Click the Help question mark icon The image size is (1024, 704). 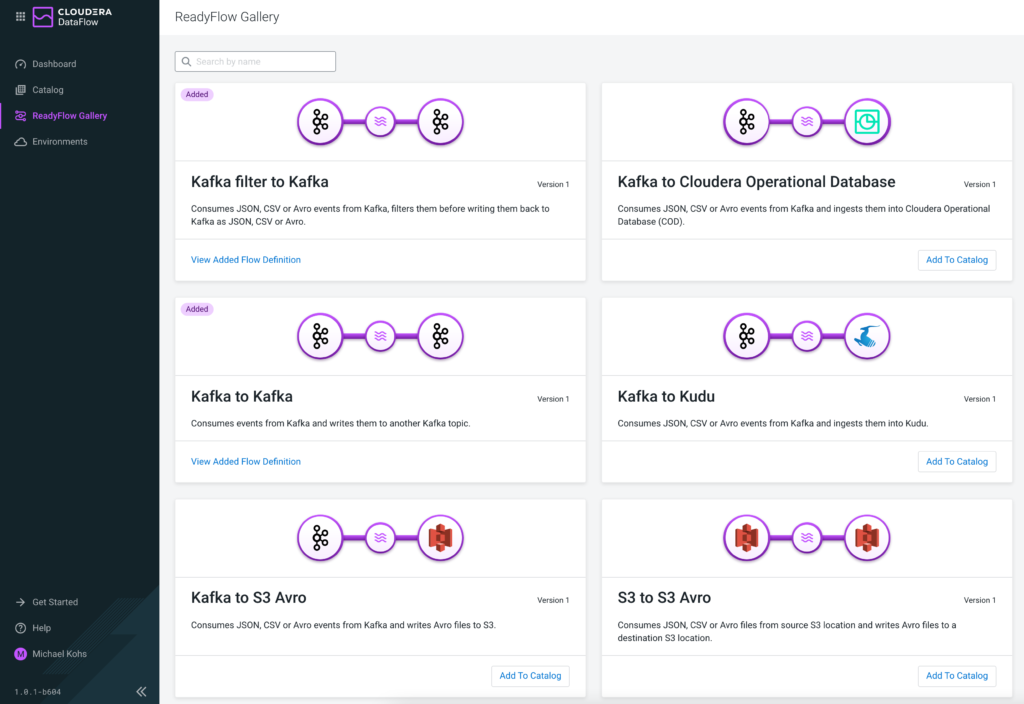(x=20, y=628)
